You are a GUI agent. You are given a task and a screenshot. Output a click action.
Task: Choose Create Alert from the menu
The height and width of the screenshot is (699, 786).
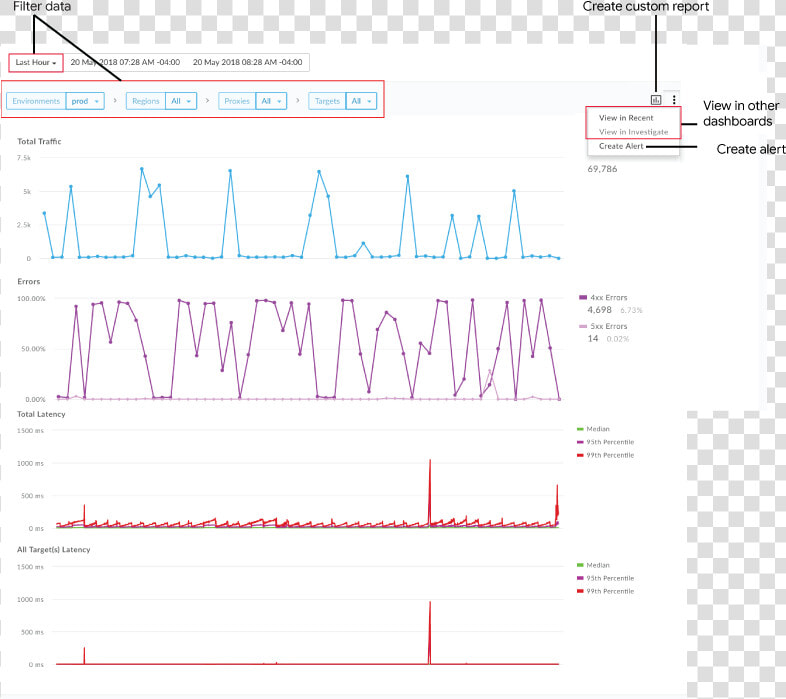point(621,146)
